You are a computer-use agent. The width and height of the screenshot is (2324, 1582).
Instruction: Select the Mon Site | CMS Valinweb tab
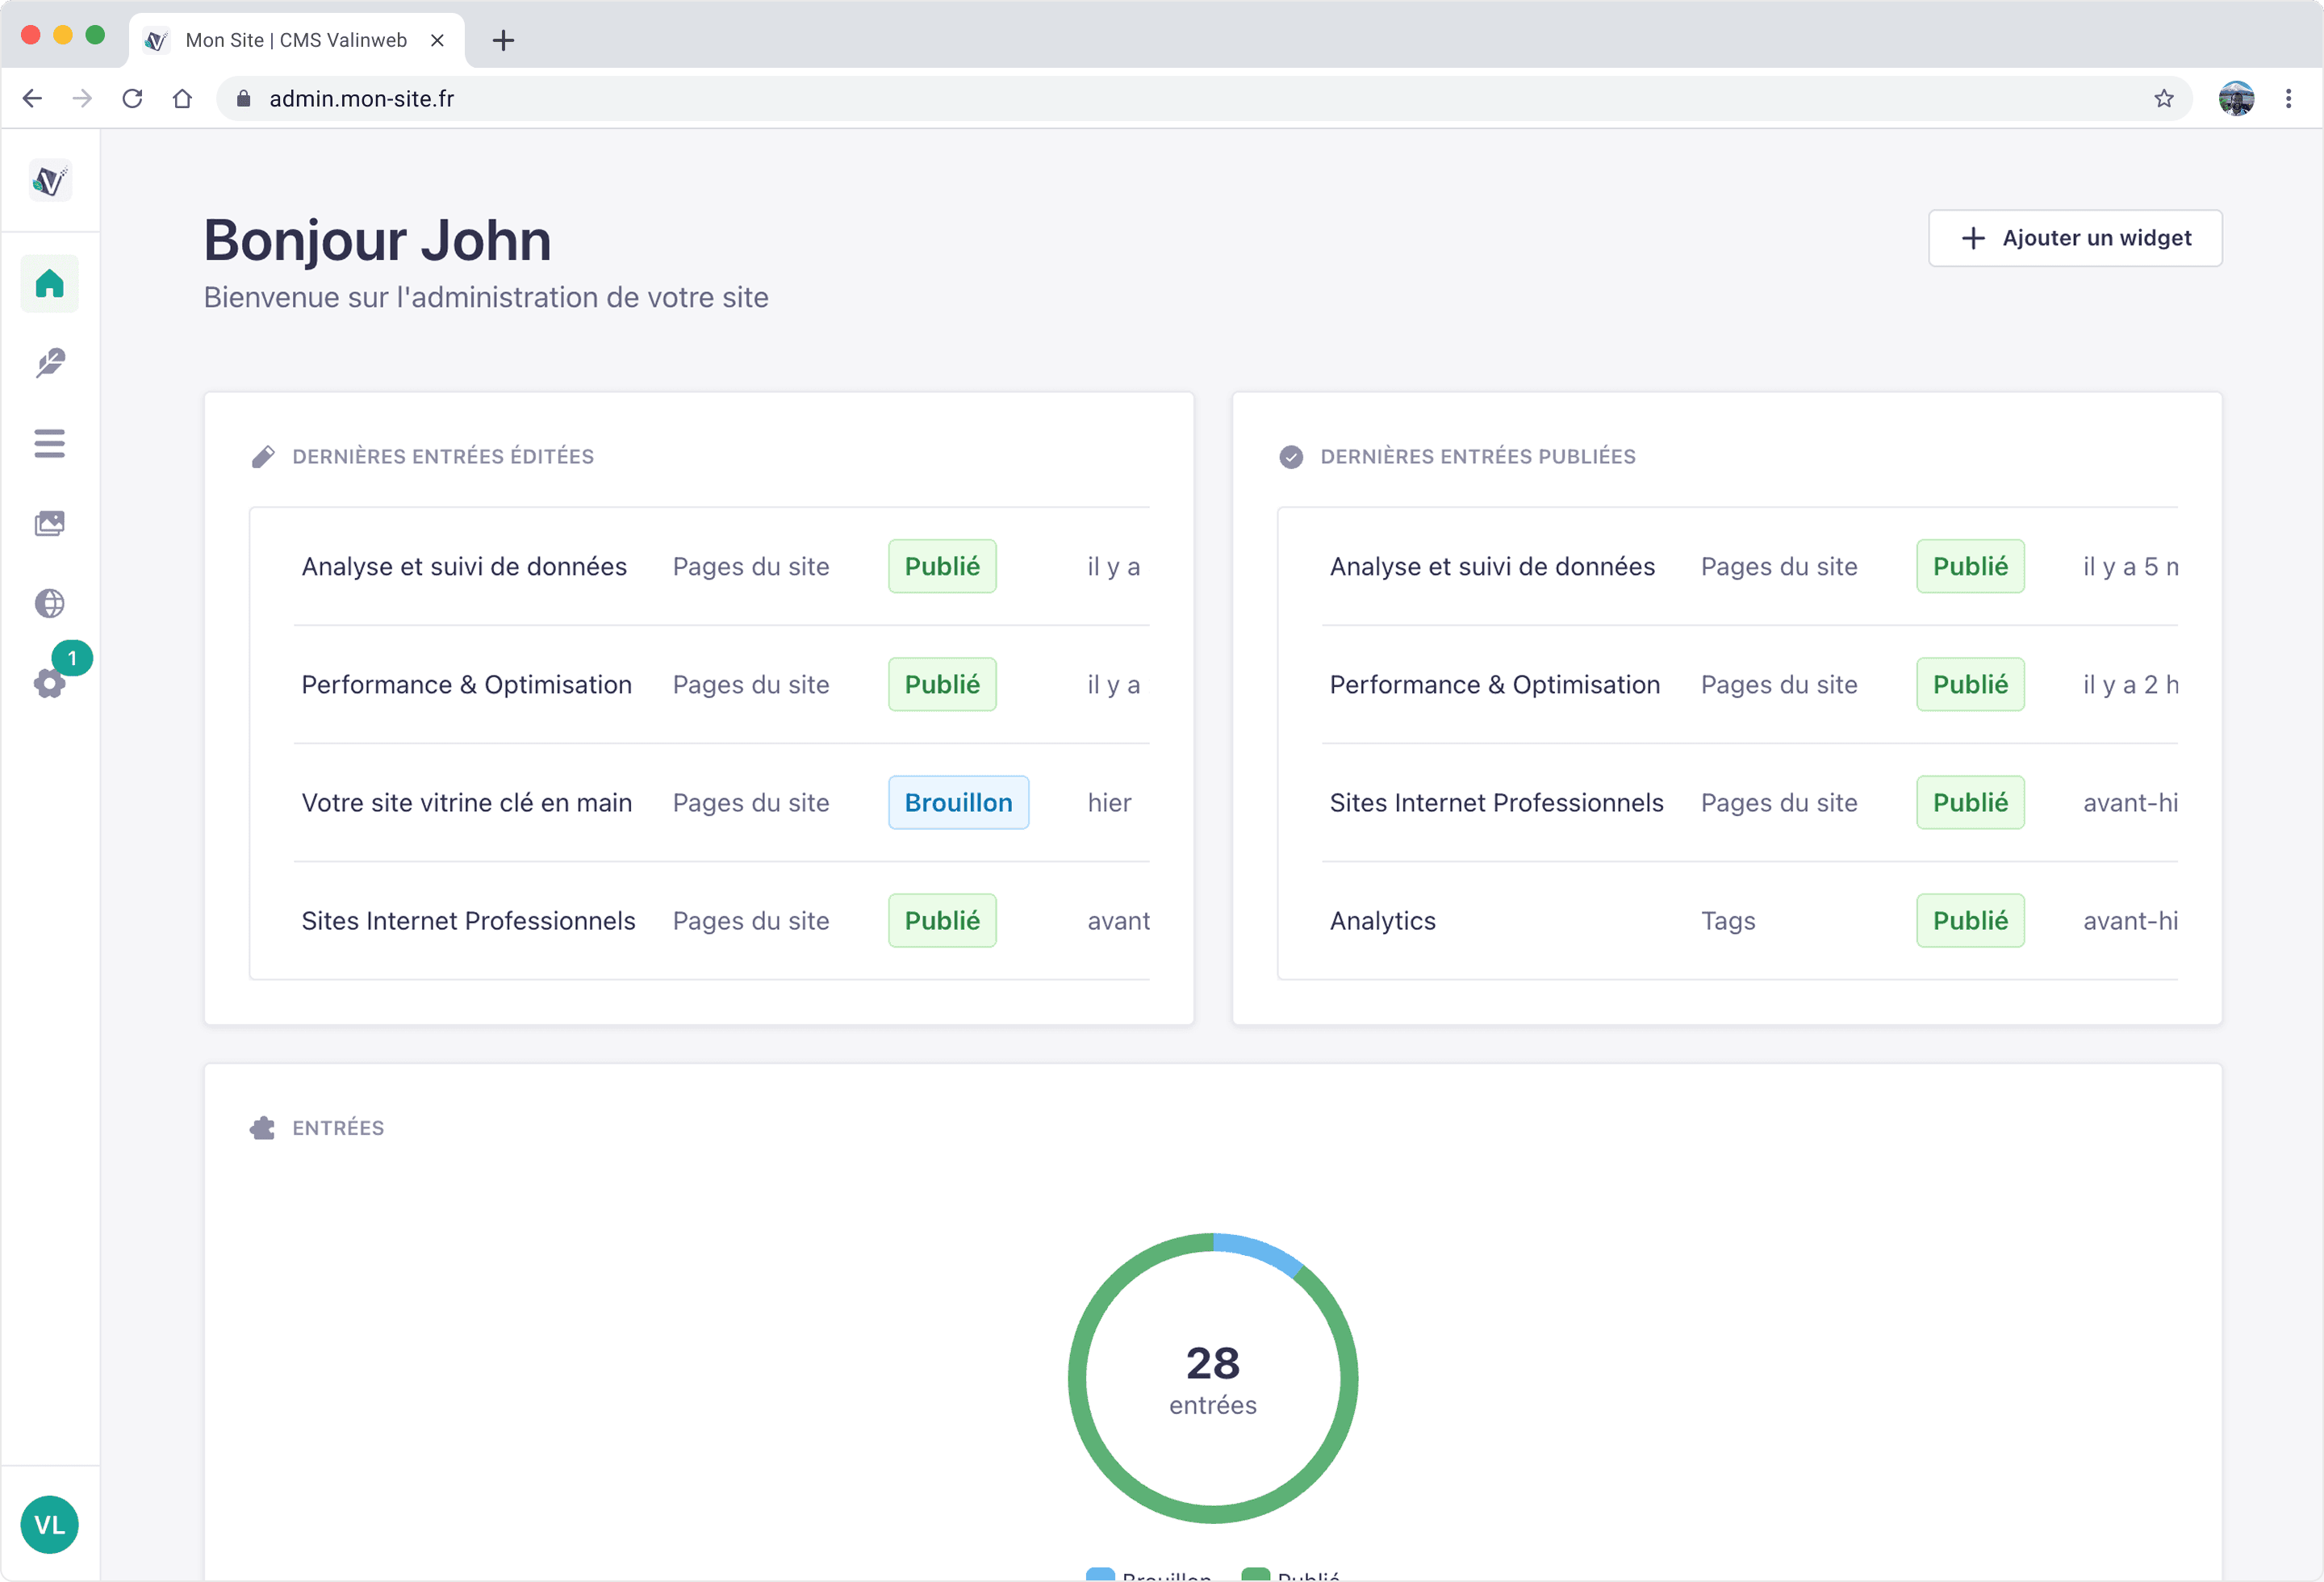tap(297, 40)
